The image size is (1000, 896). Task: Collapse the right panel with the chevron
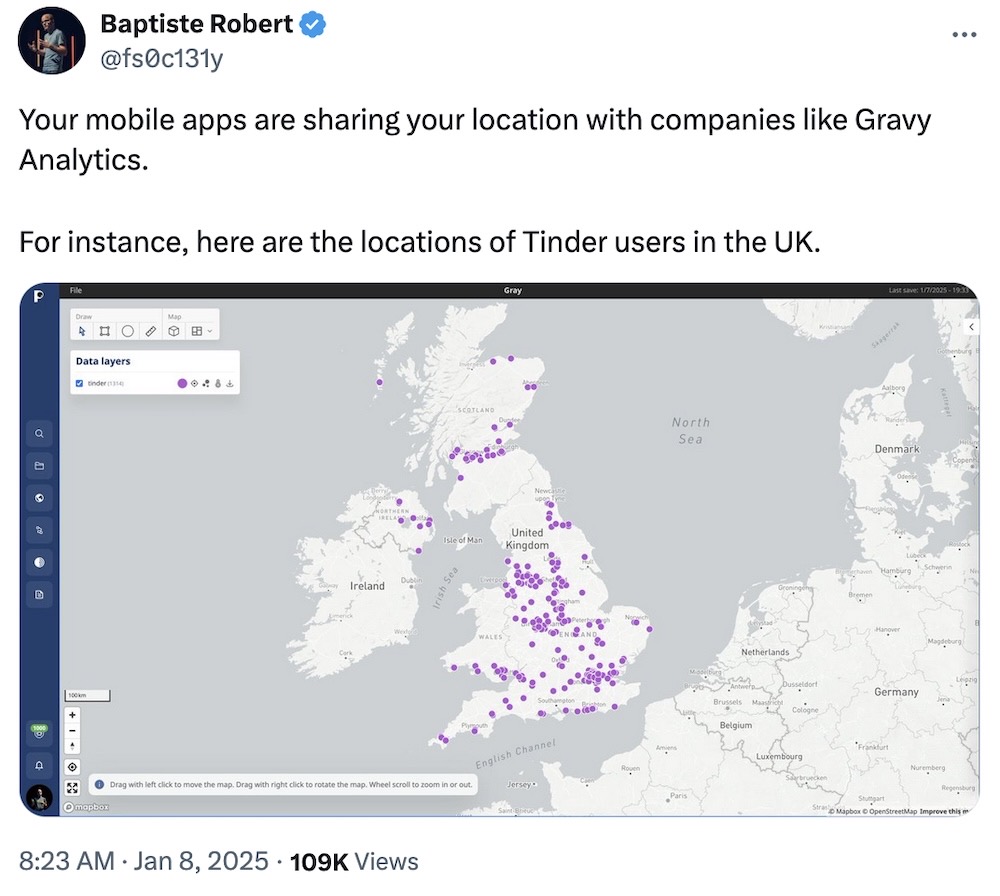(x=971, y=326)
